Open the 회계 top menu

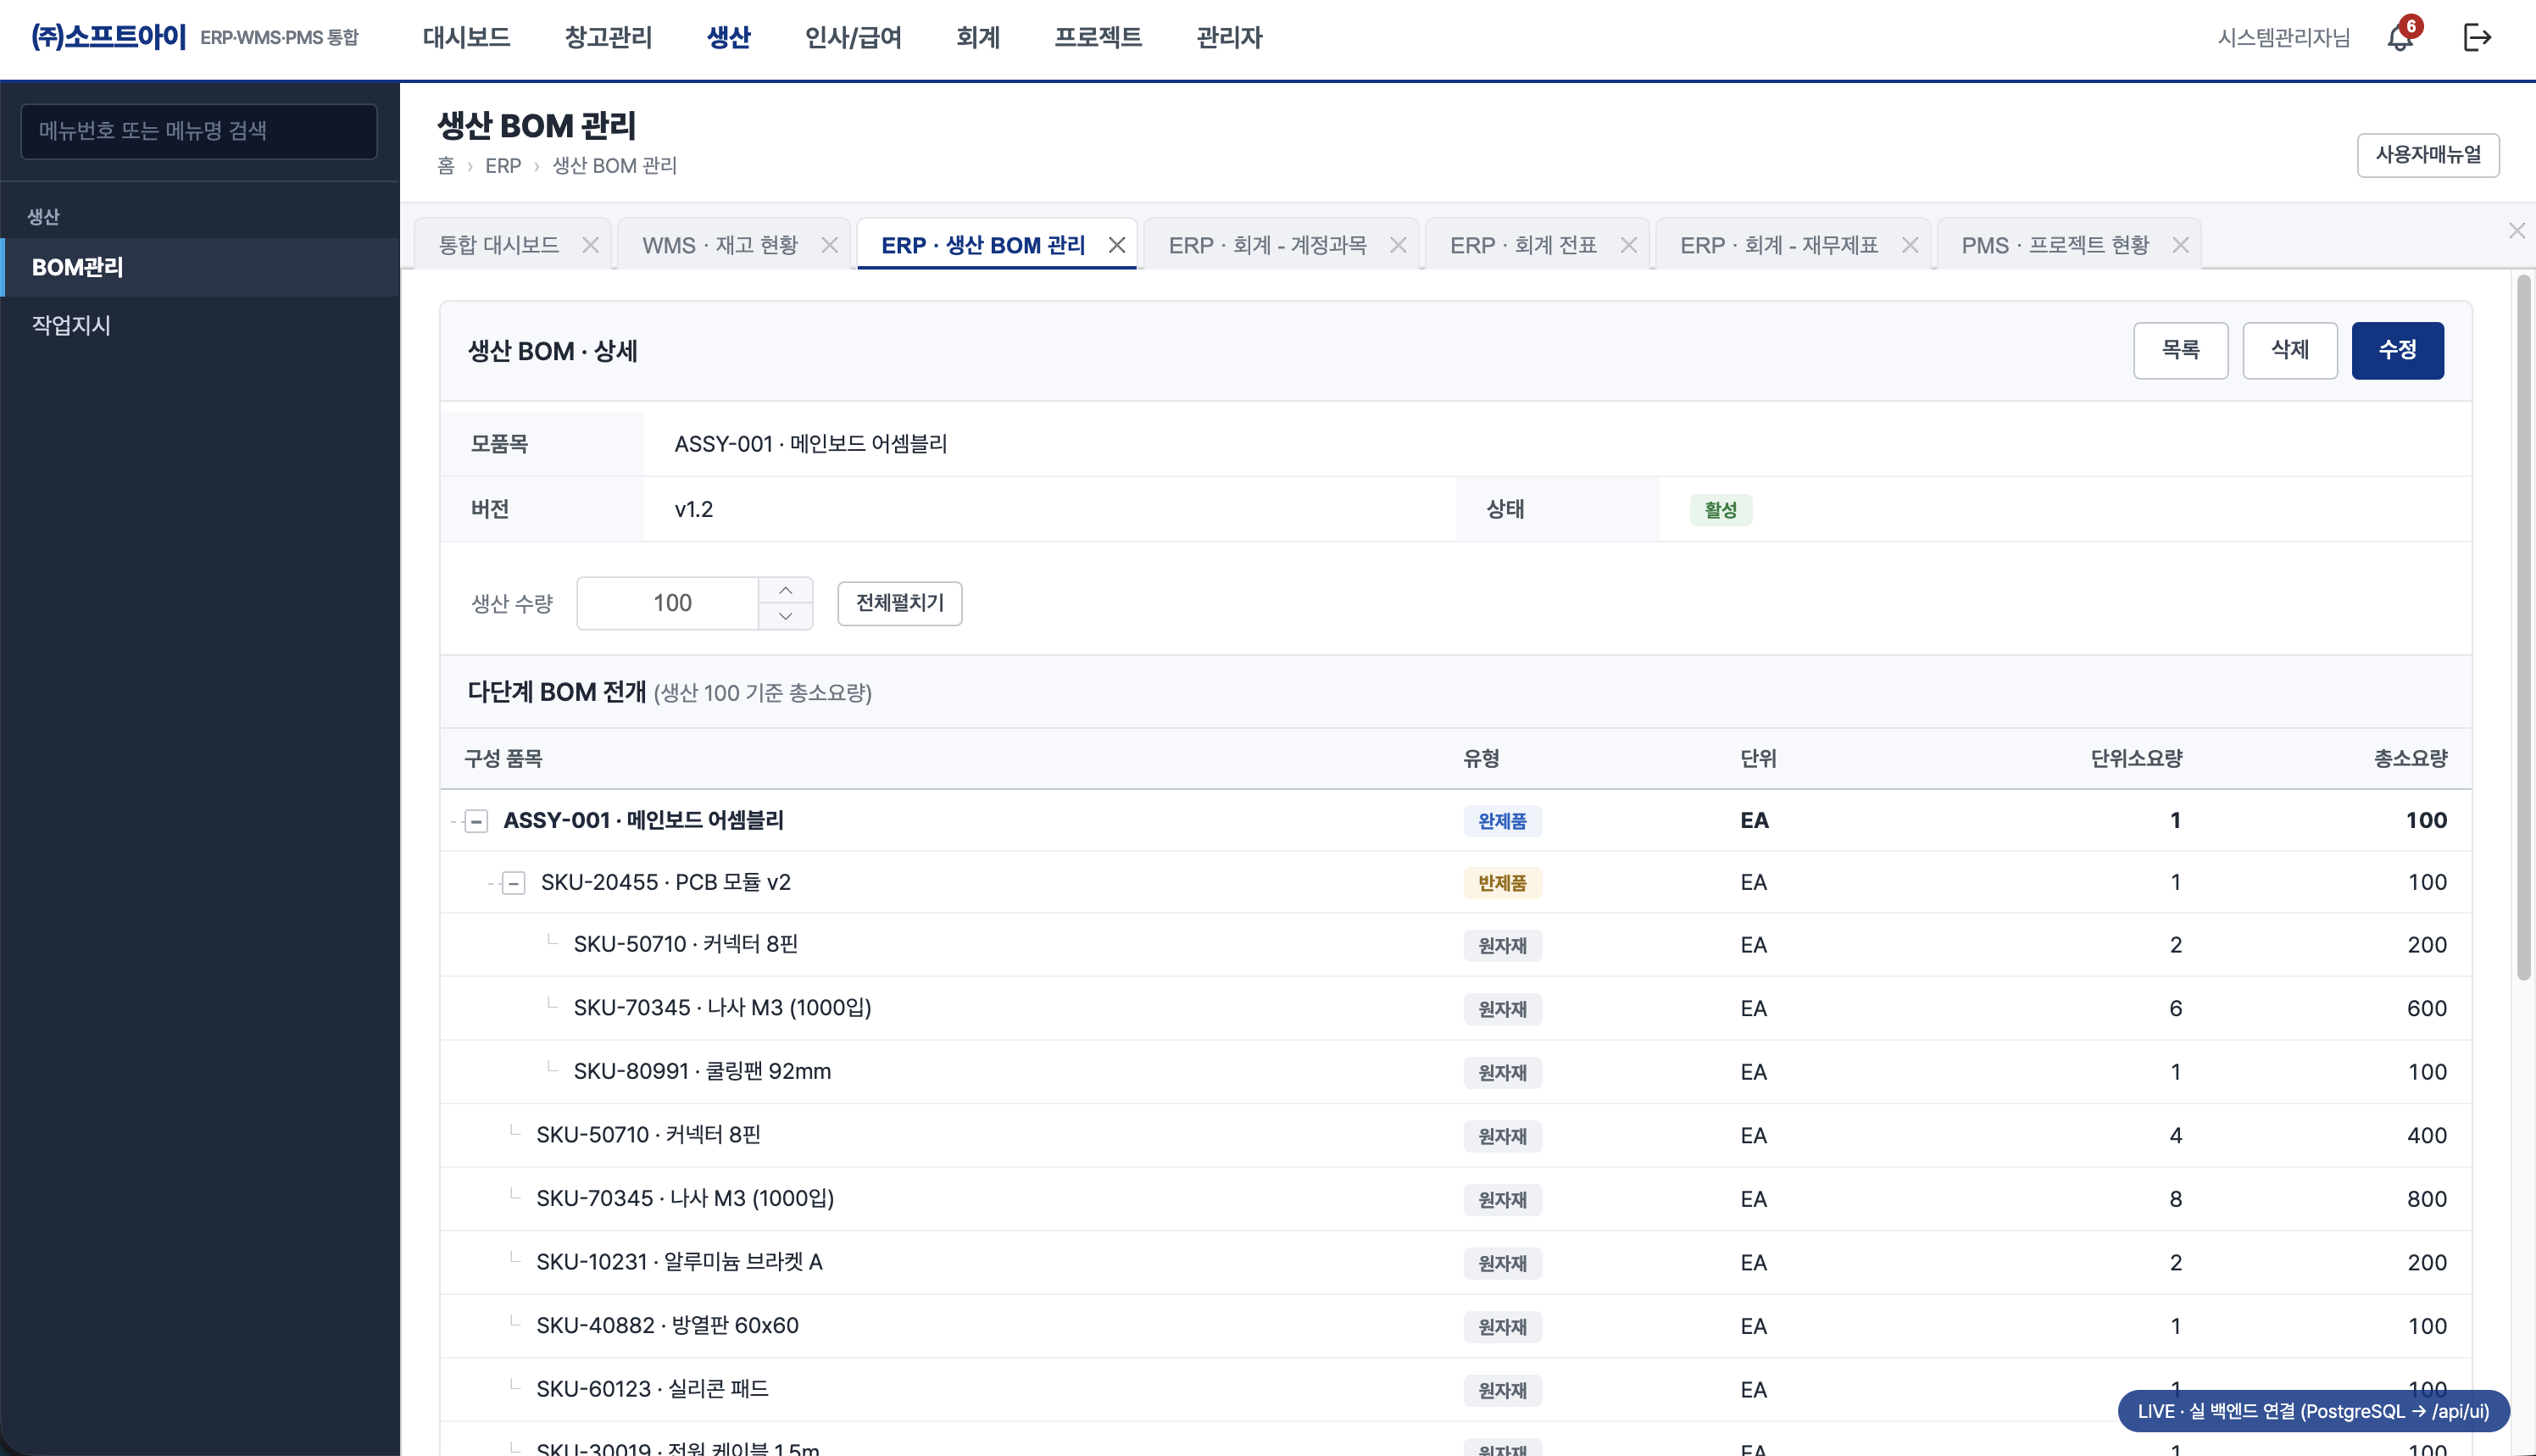(978, 38)
